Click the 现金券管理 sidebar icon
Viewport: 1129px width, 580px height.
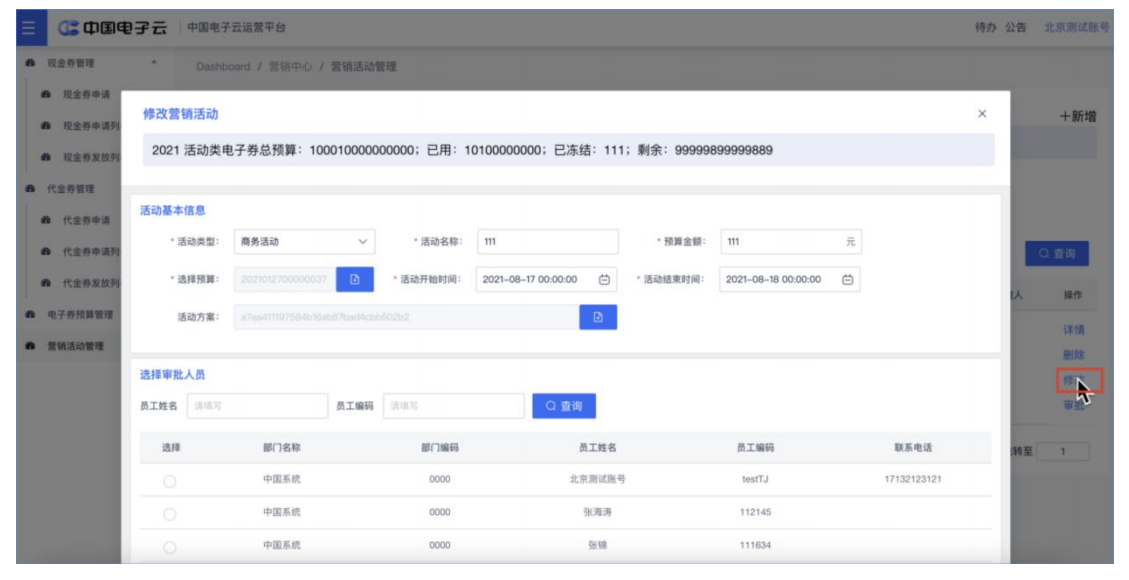click(x=30, y=63)
